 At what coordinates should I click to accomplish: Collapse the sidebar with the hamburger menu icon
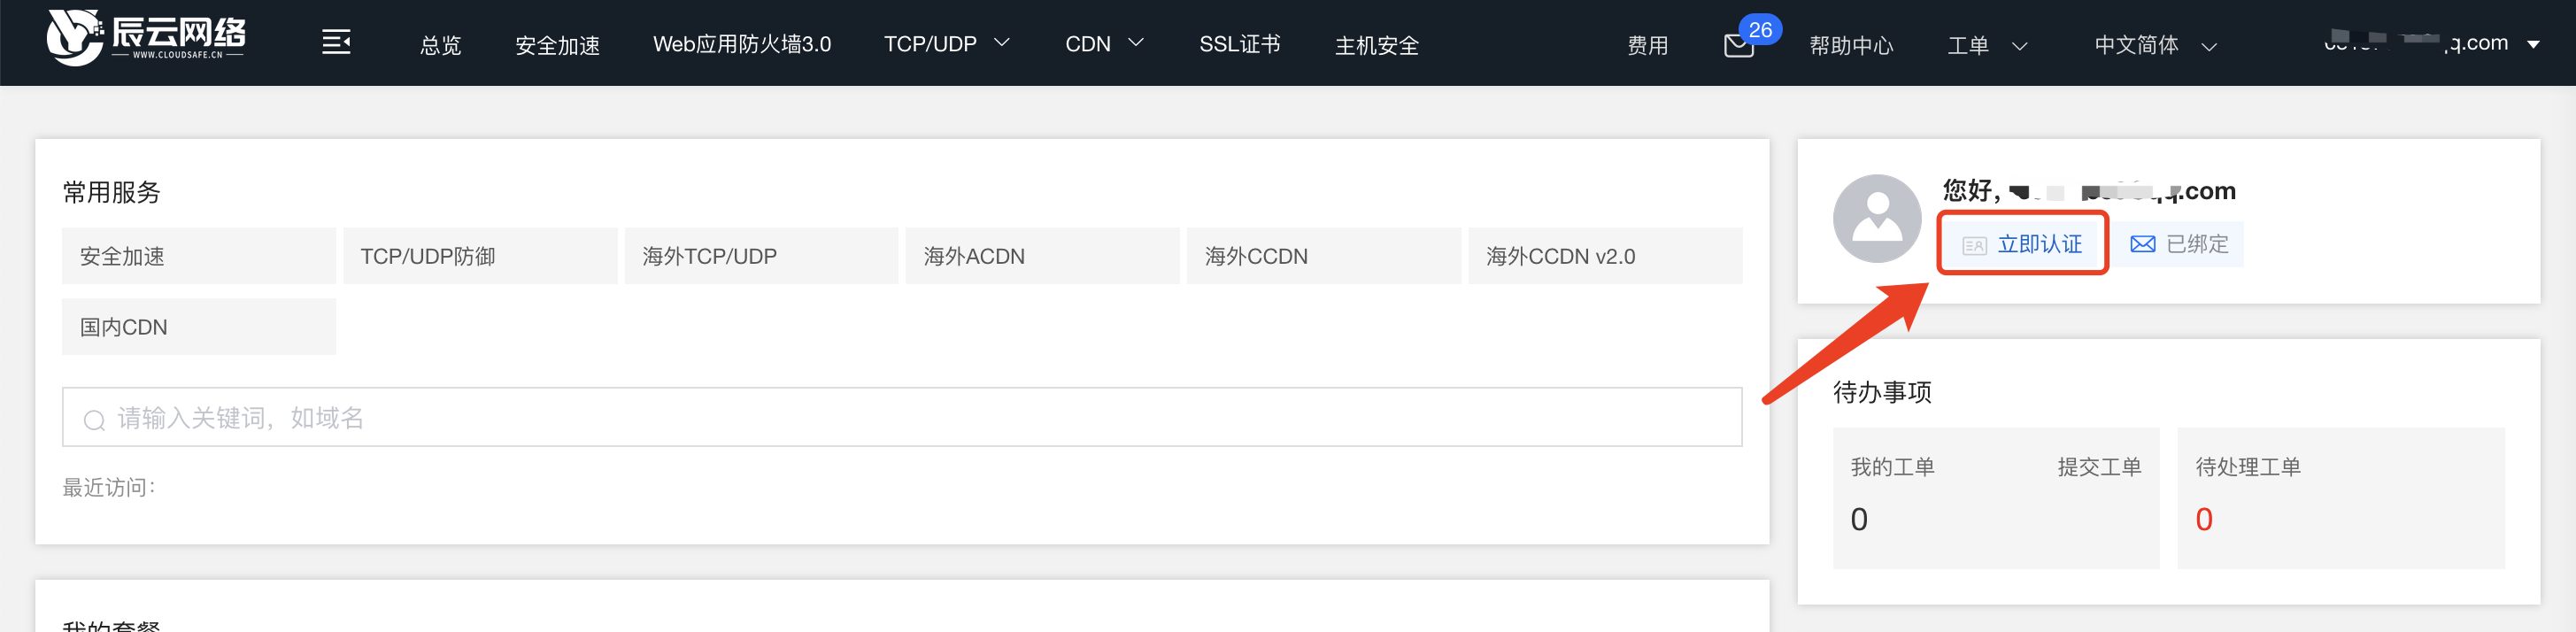[336, 43]
